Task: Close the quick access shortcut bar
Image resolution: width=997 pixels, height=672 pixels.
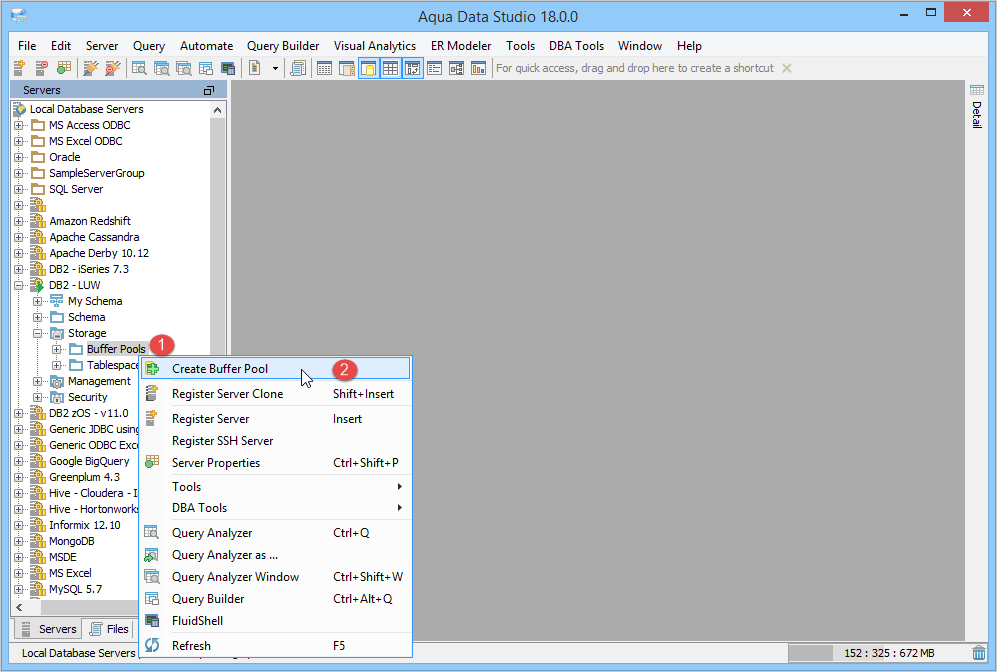Action: (x=787, y=68)
